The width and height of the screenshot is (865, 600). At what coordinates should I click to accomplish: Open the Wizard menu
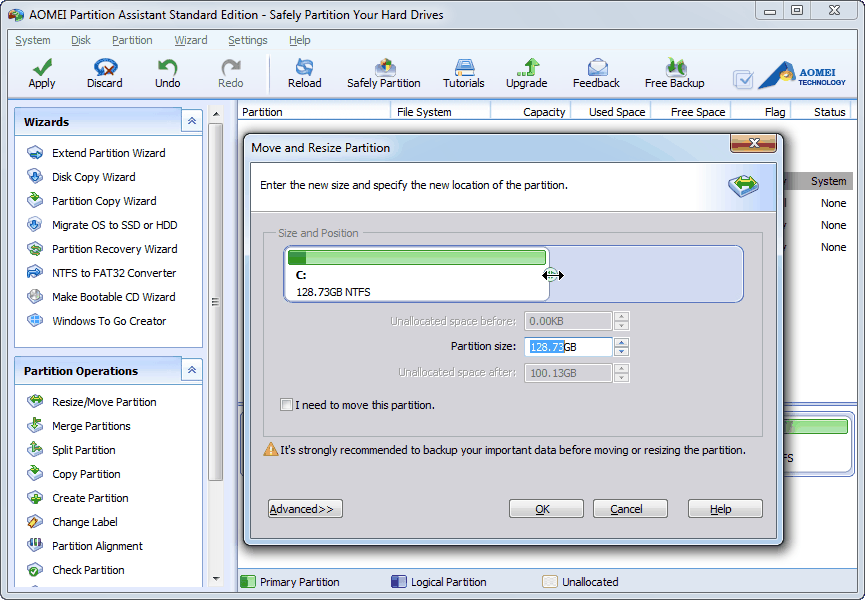point(191,40)
